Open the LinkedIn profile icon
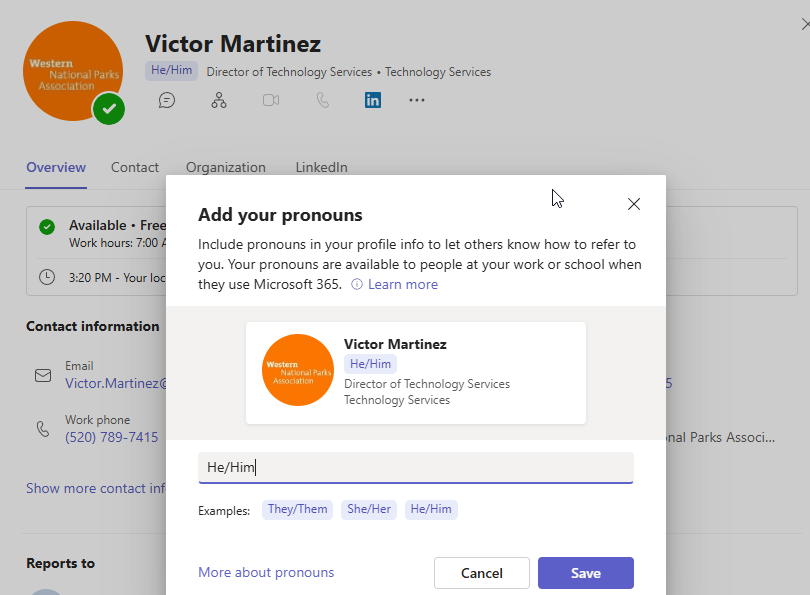 (373, 100)
